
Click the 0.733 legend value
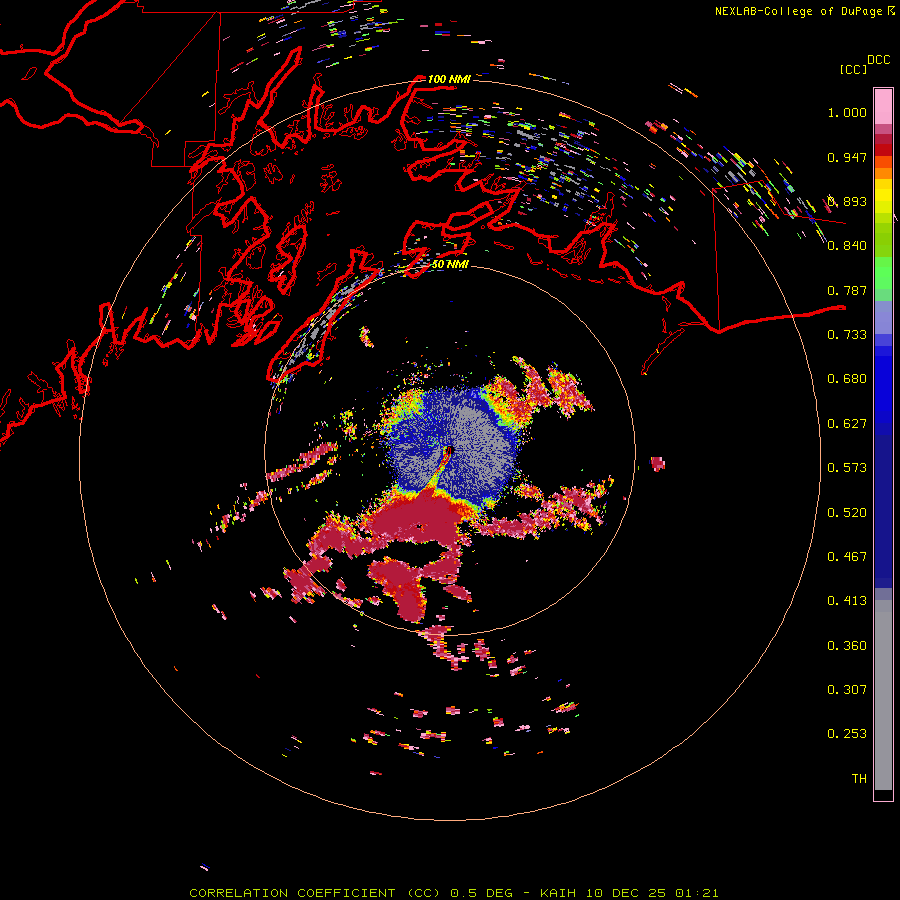[847, 335]
